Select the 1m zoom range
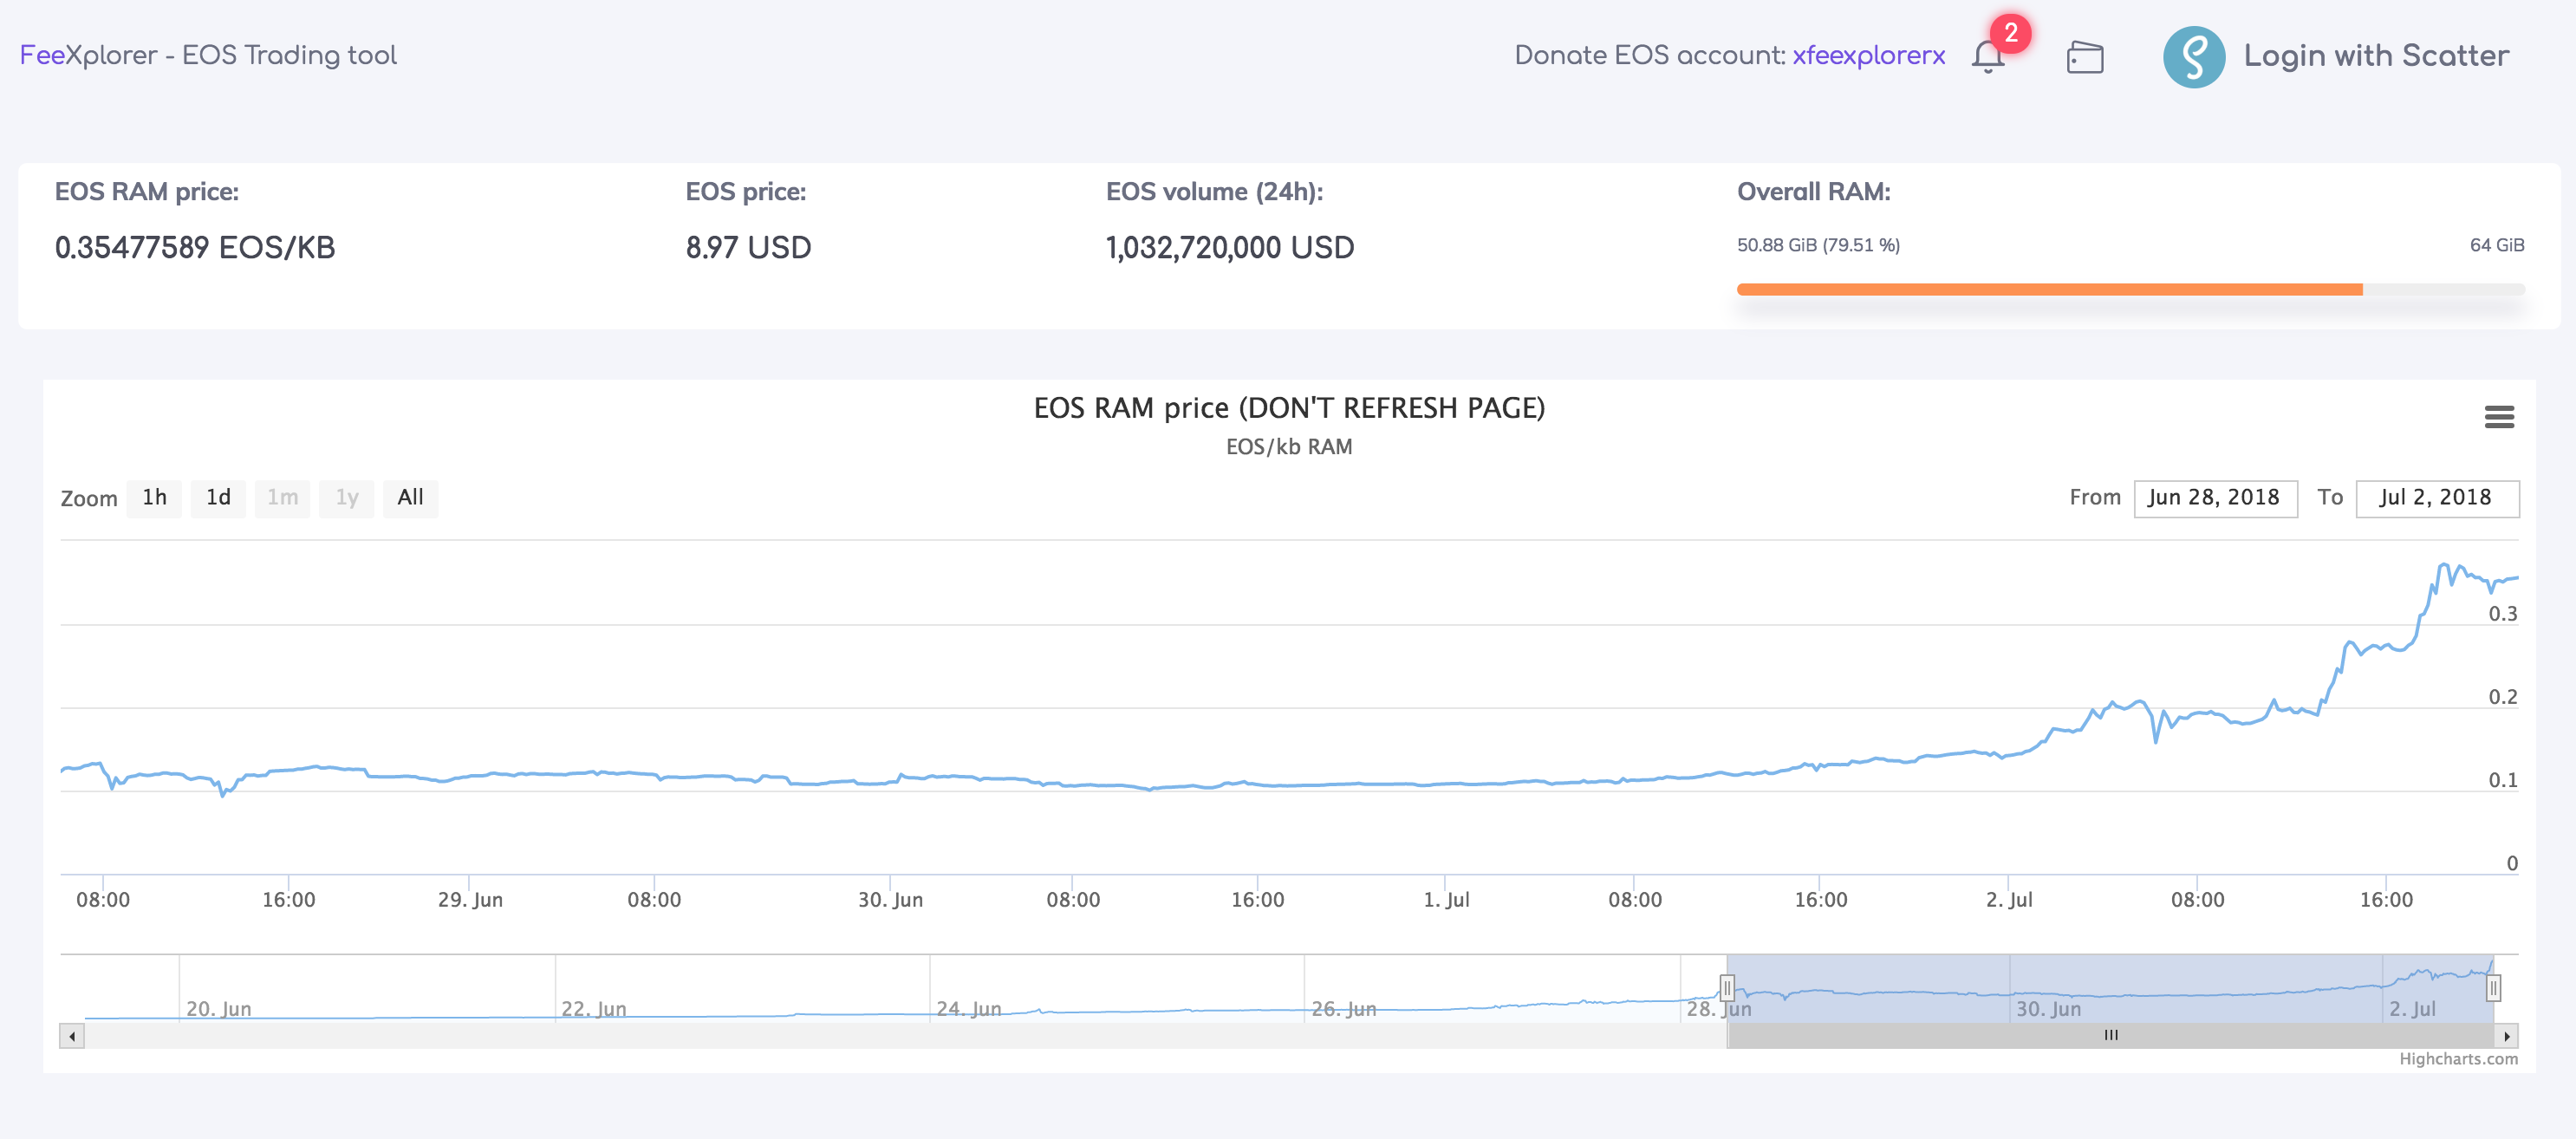This screenshot has width=2576, height=1139. coord(282,498)
